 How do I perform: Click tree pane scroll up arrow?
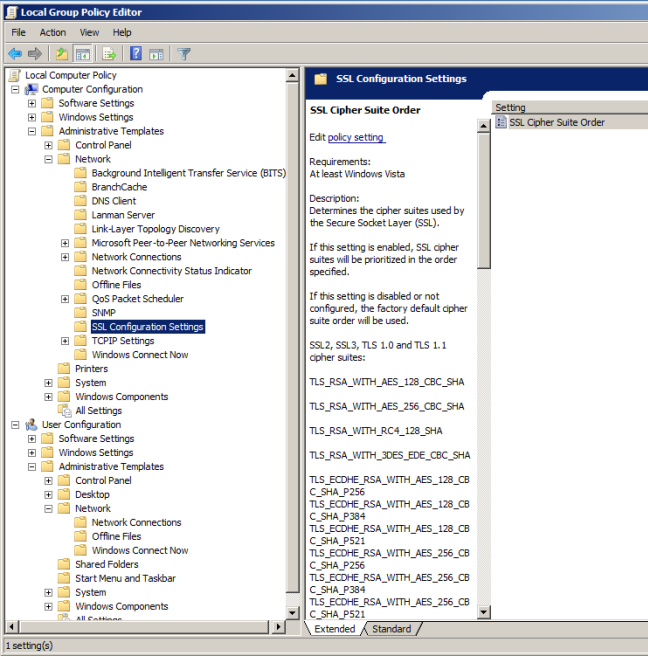(x=292, y=76)
